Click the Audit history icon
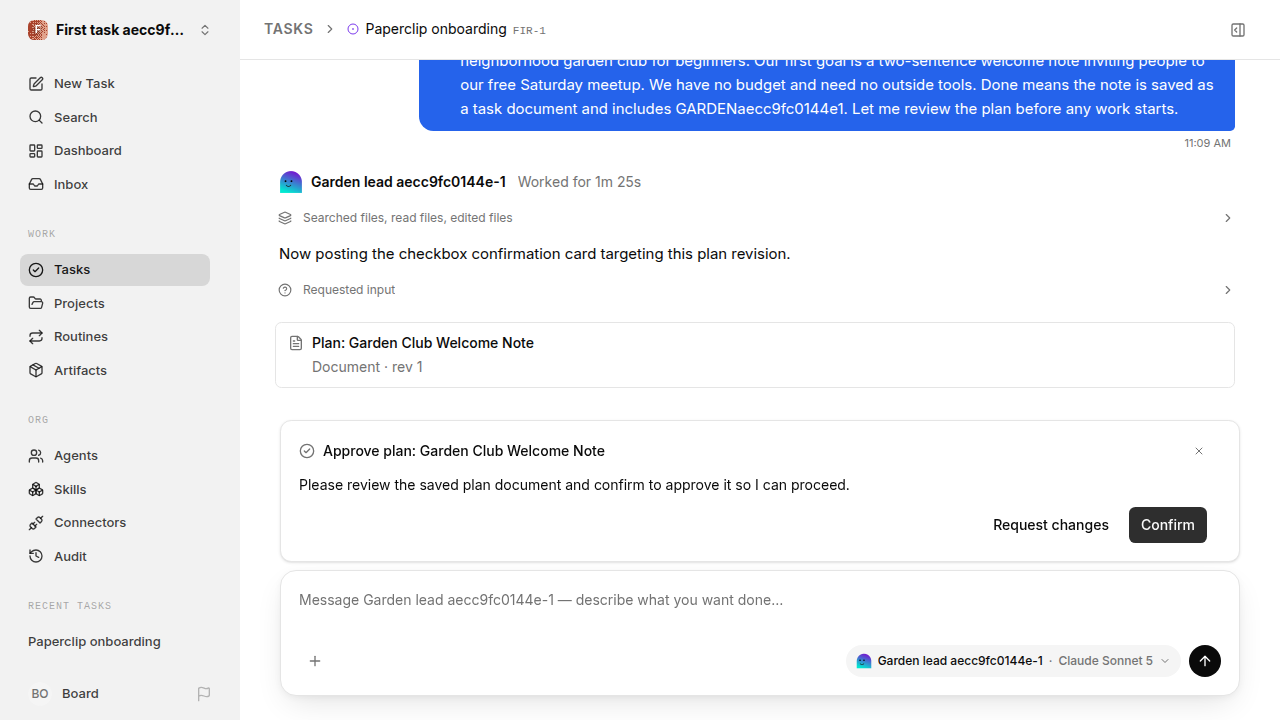Image resolution: width=1280 pixels, height=720 pixels. (x=36, y=556)
